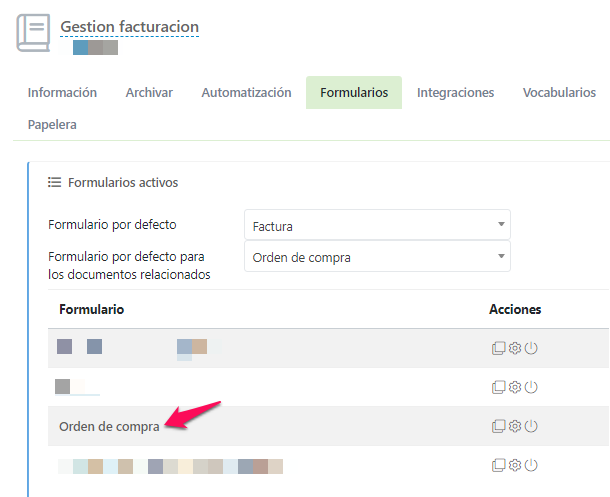Open settings gear for the last form
This screenshot has width=610, height=497.
515,465
